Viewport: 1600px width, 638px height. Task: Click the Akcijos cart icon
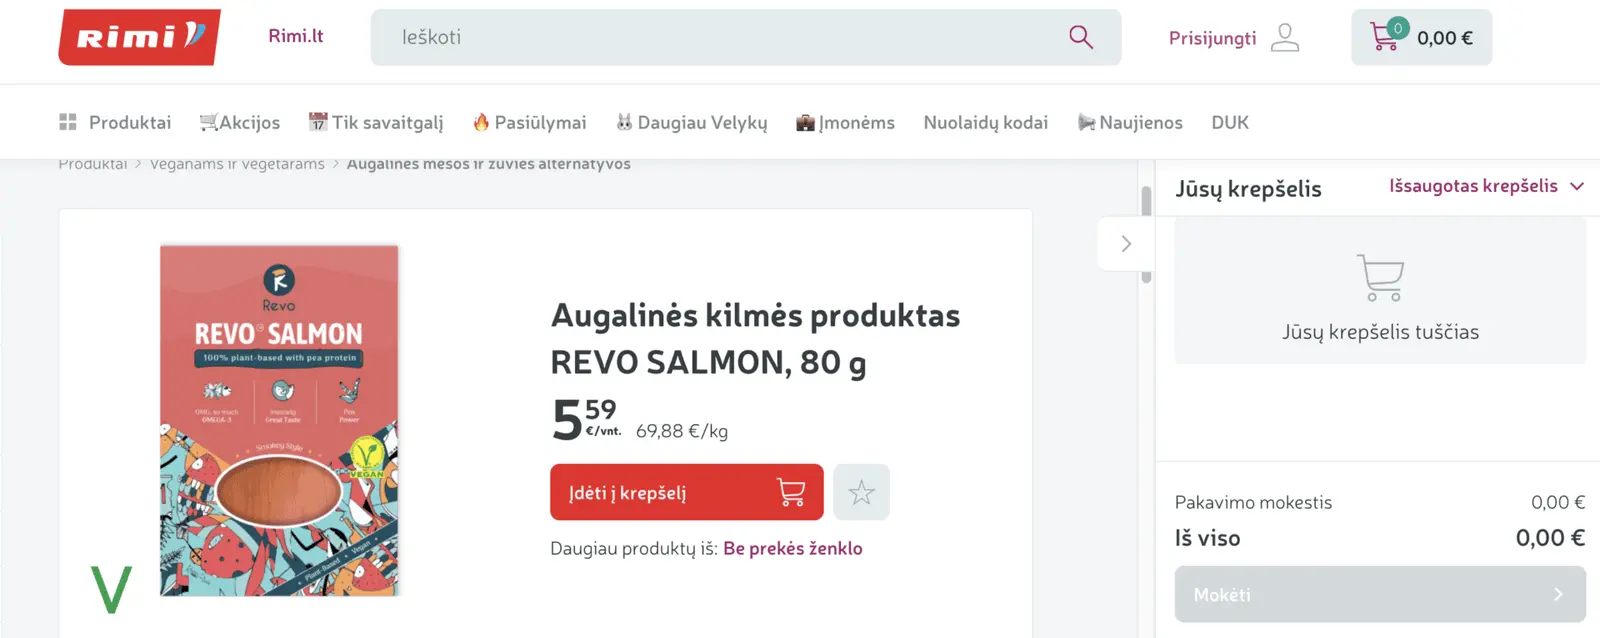208,122
